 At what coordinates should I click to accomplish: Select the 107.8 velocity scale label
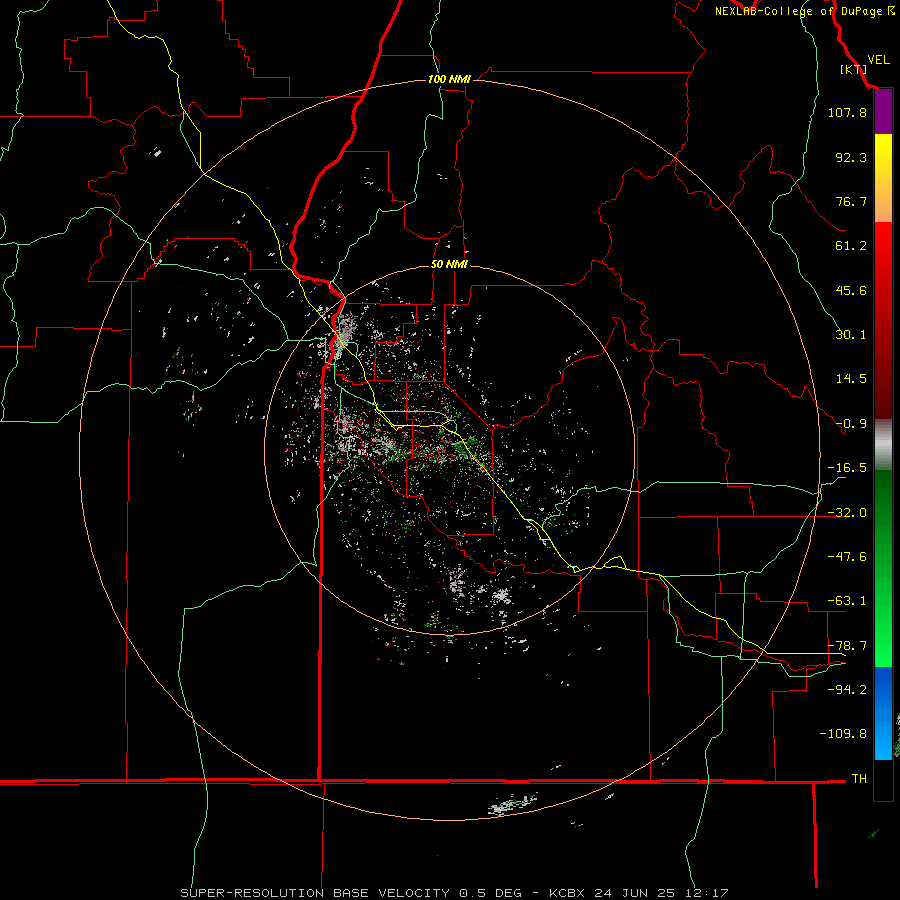(x=847, y=112)
